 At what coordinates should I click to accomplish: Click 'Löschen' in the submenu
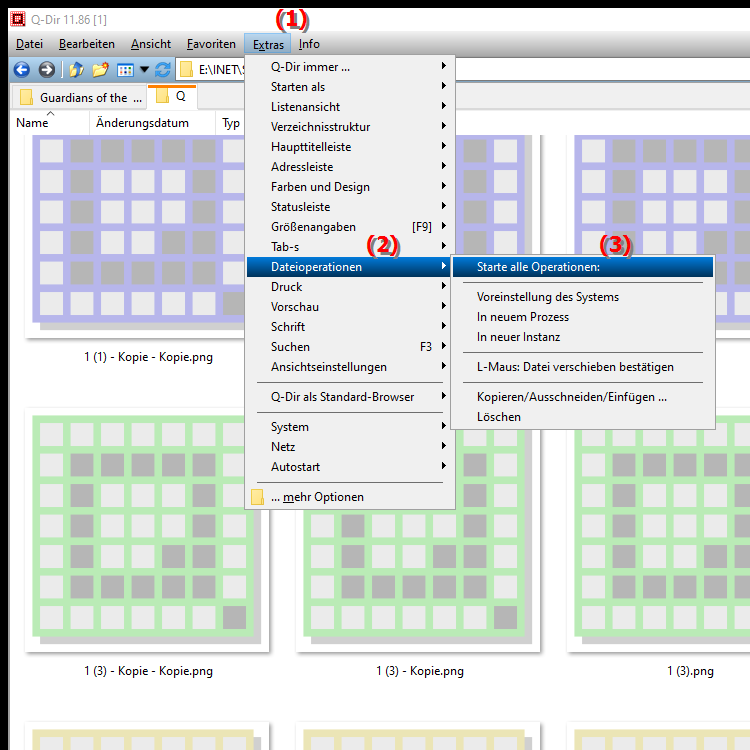point(499,417)
